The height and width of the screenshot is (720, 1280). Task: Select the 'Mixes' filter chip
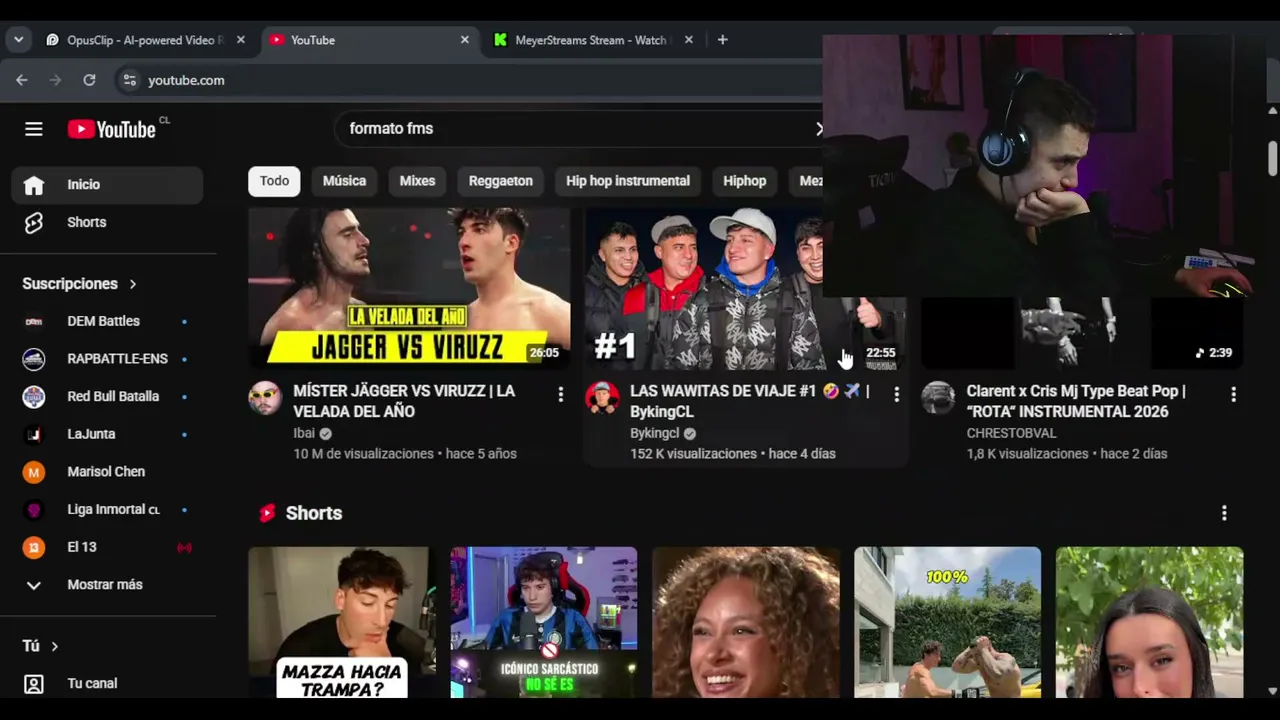pos(417,181)
